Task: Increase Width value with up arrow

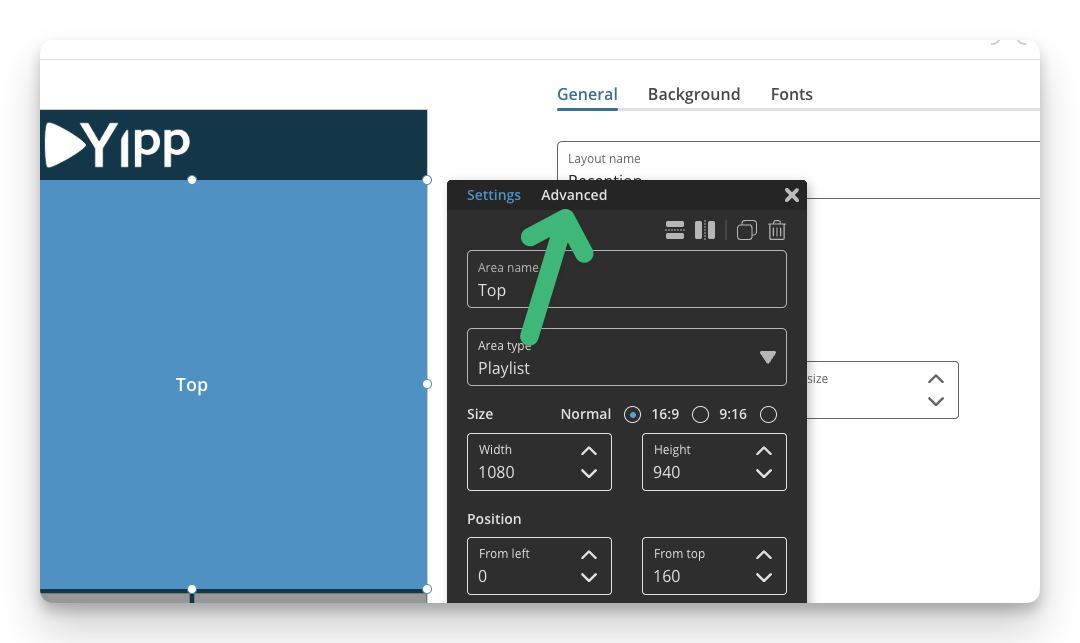Action: pyautogui.click(x=589, y=451)
